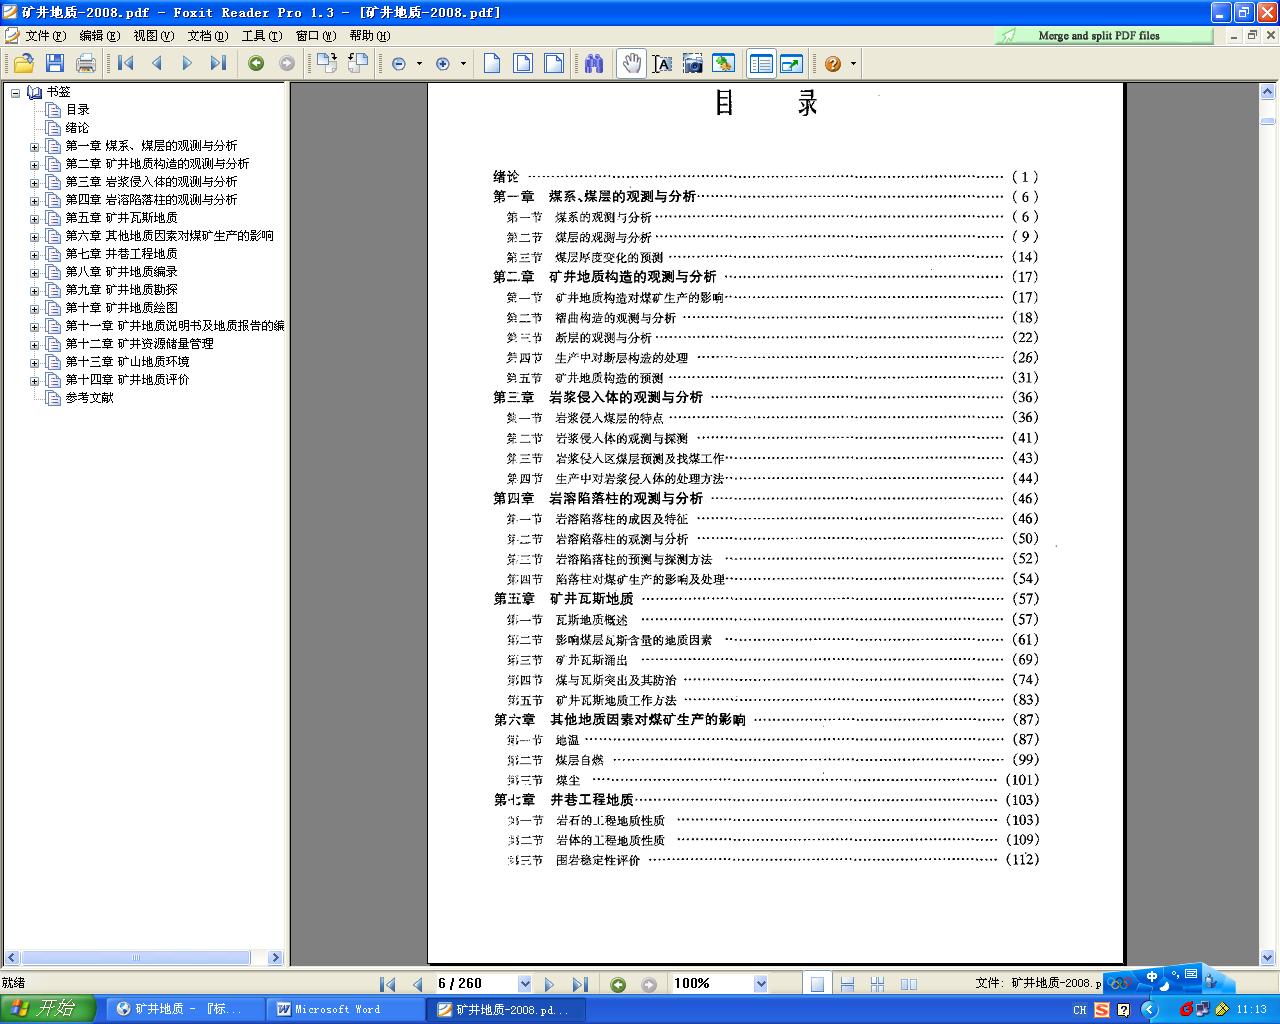Open the 文件 menu
The image size is (1280, 1024).
click(45, 35)
